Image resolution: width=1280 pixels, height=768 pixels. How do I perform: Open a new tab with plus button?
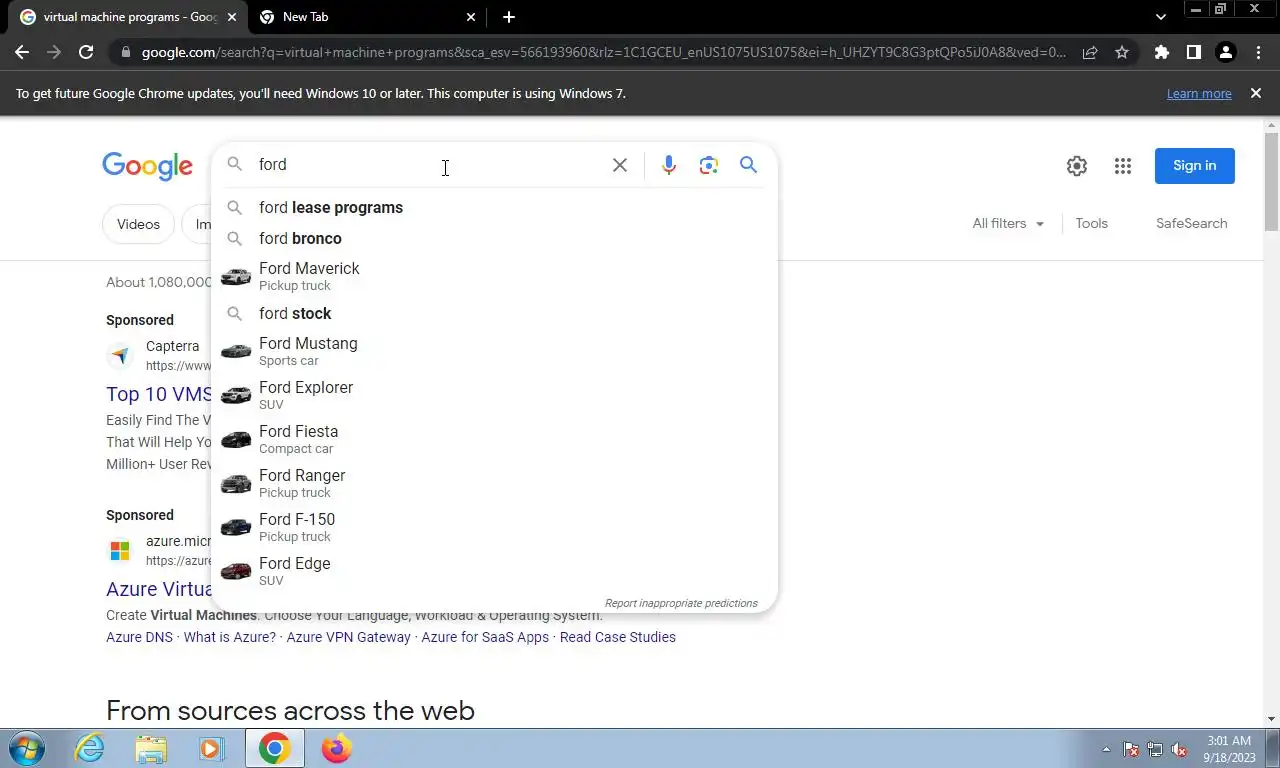click(x=509, y=17)
